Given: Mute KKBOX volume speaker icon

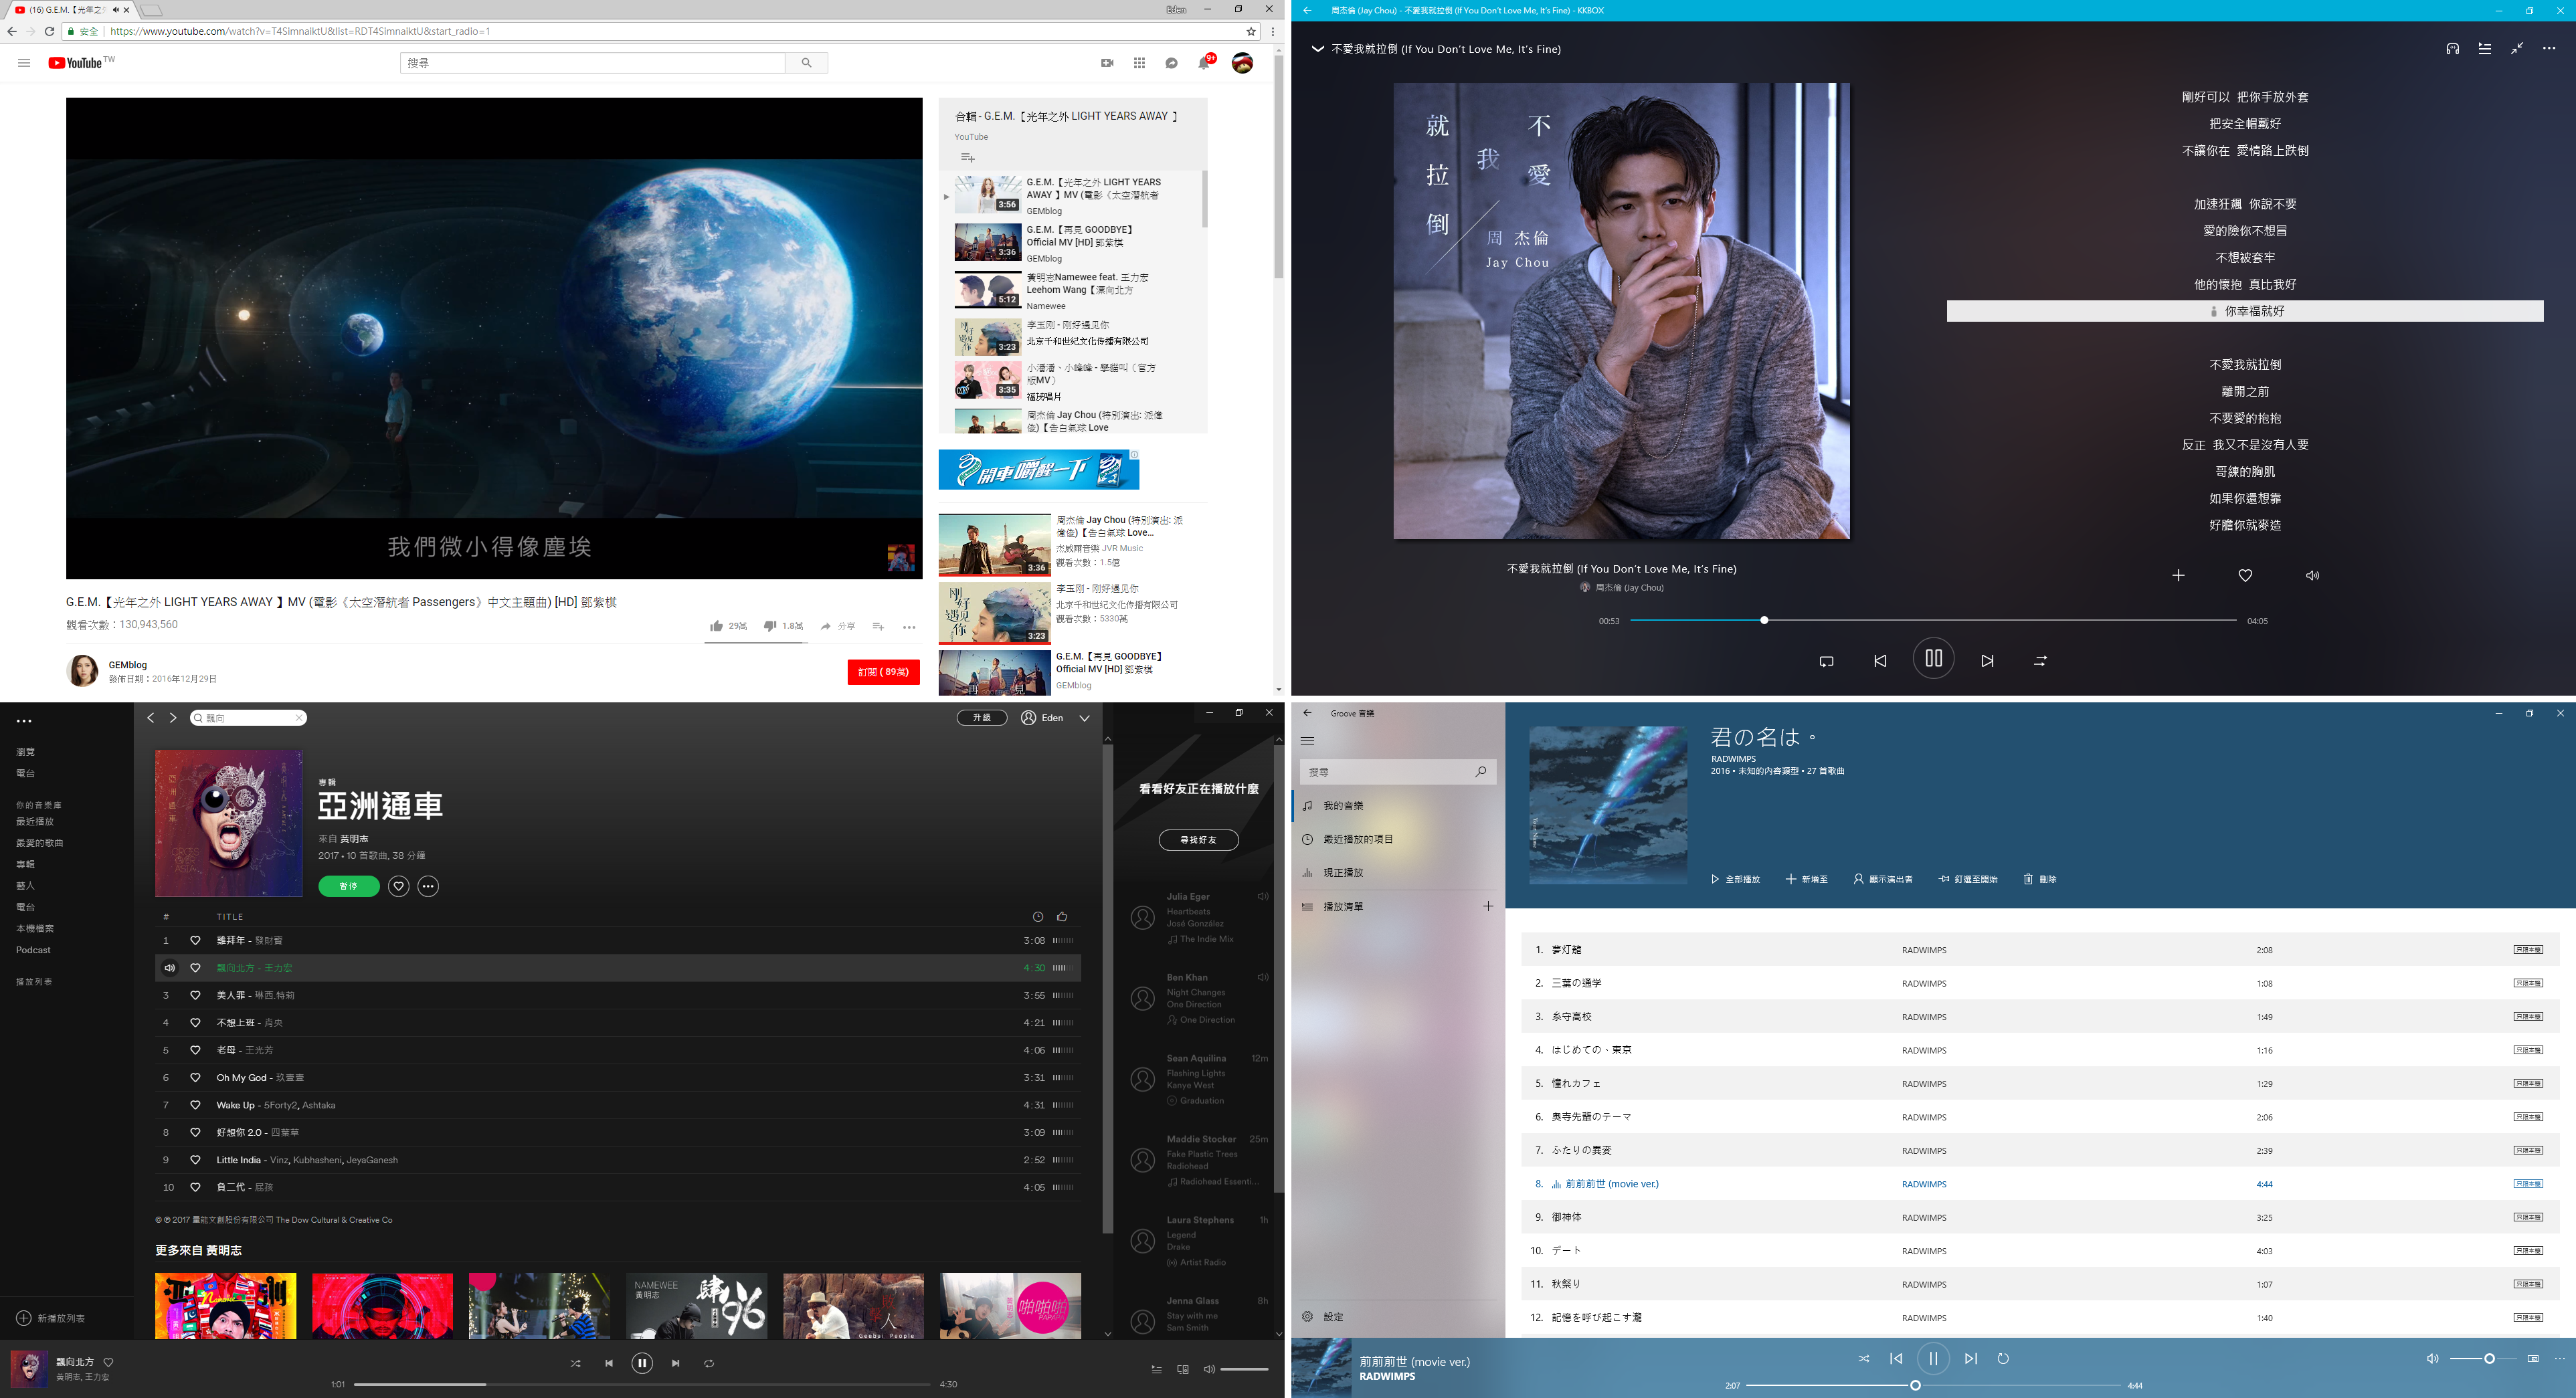Looking at the screenshot, I should point(2312,575).
